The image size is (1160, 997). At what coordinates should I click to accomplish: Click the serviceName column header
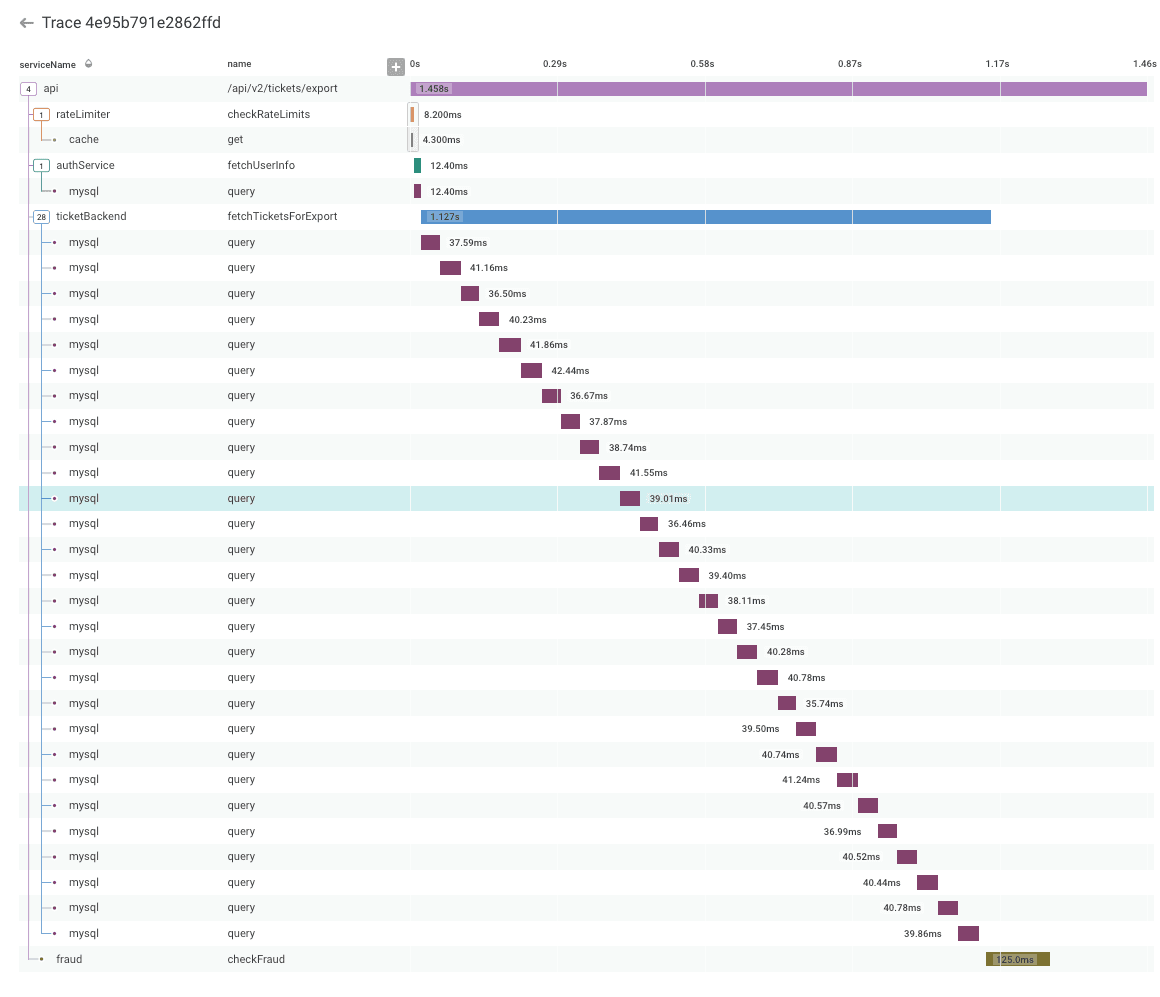[47, 64]
